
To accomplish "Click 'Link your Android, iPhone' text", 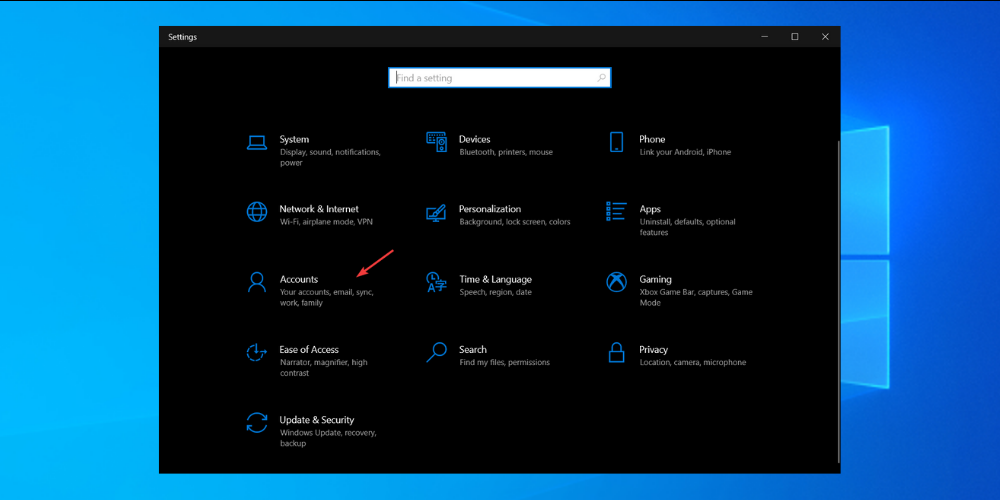I will pyautogui.click(x=685, y=152).
